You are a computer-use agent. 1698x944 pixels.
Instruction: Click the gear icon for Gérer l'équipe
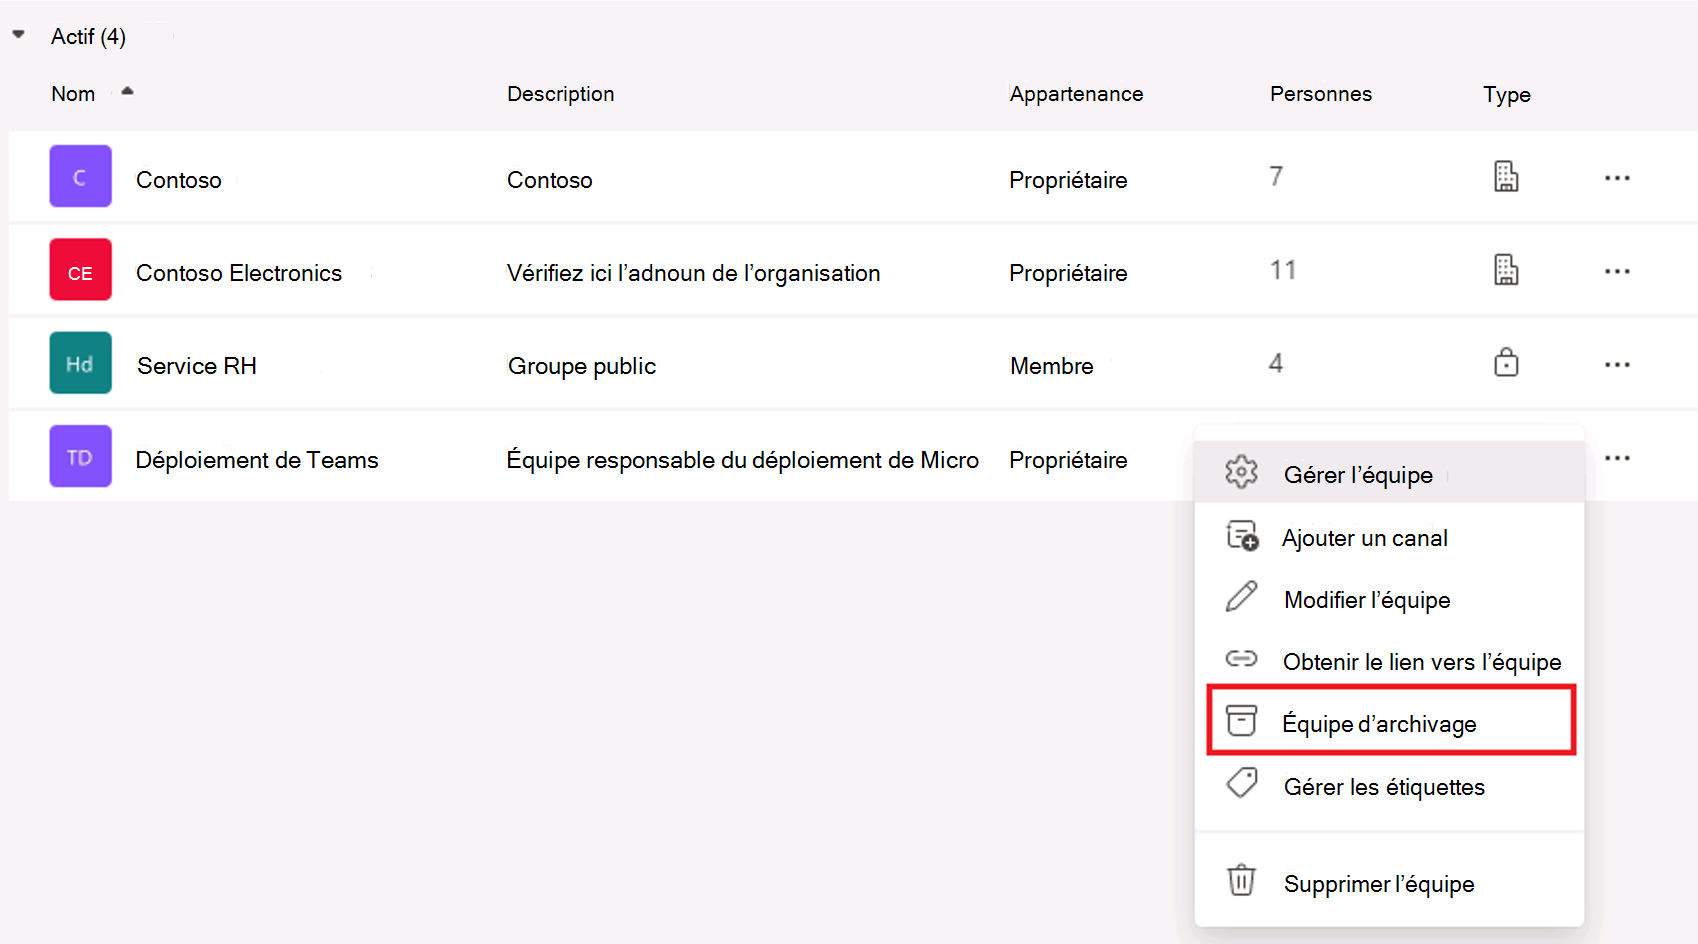(1241, 471)
